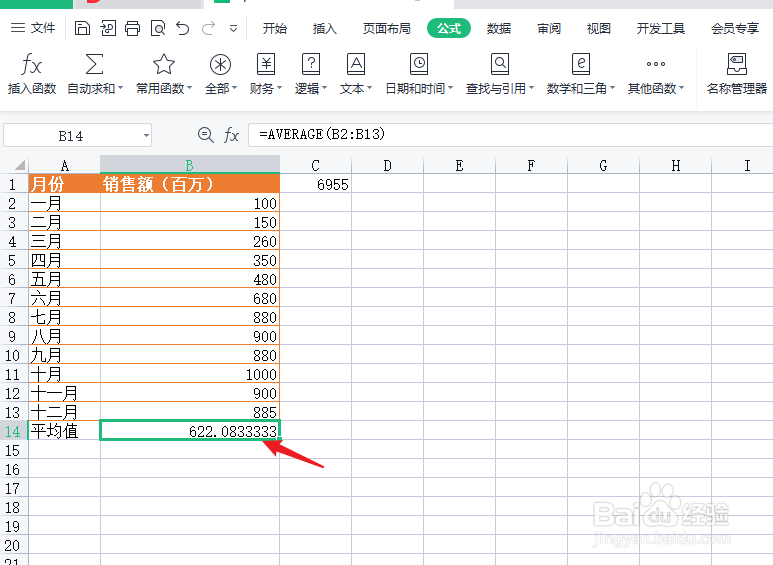Expand quick access toolbar customize arrow
Viewport: 773px width, 565px height.
(234, 29)
